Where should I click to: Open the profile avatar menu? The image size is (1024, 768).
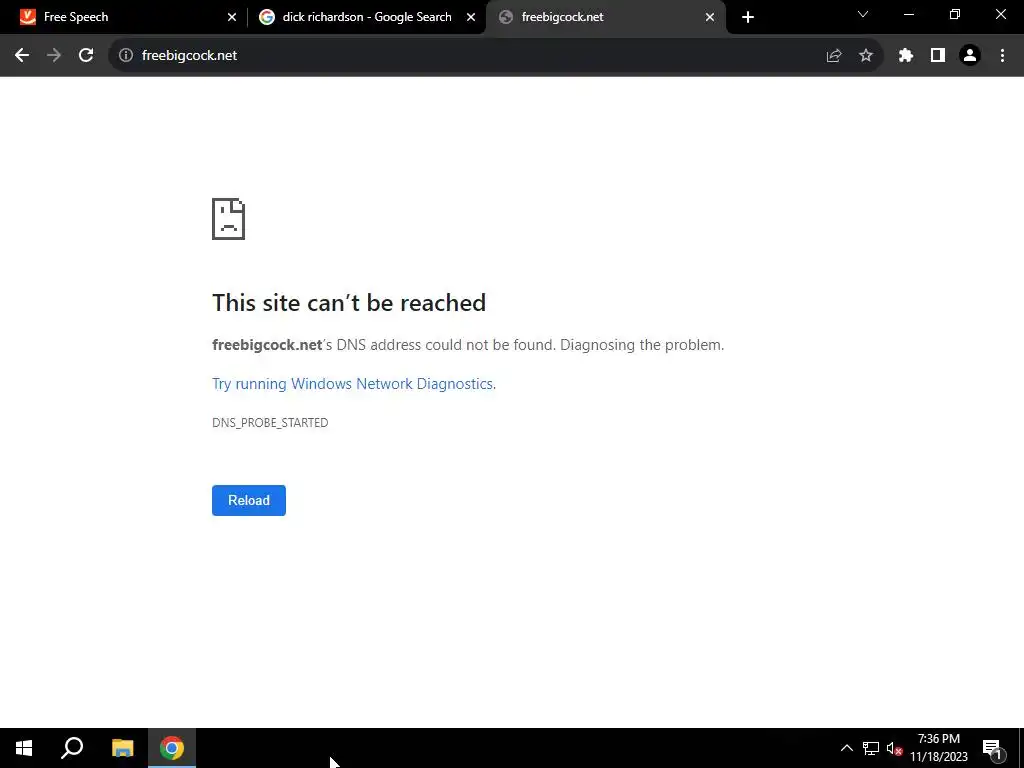pos(970,56)
